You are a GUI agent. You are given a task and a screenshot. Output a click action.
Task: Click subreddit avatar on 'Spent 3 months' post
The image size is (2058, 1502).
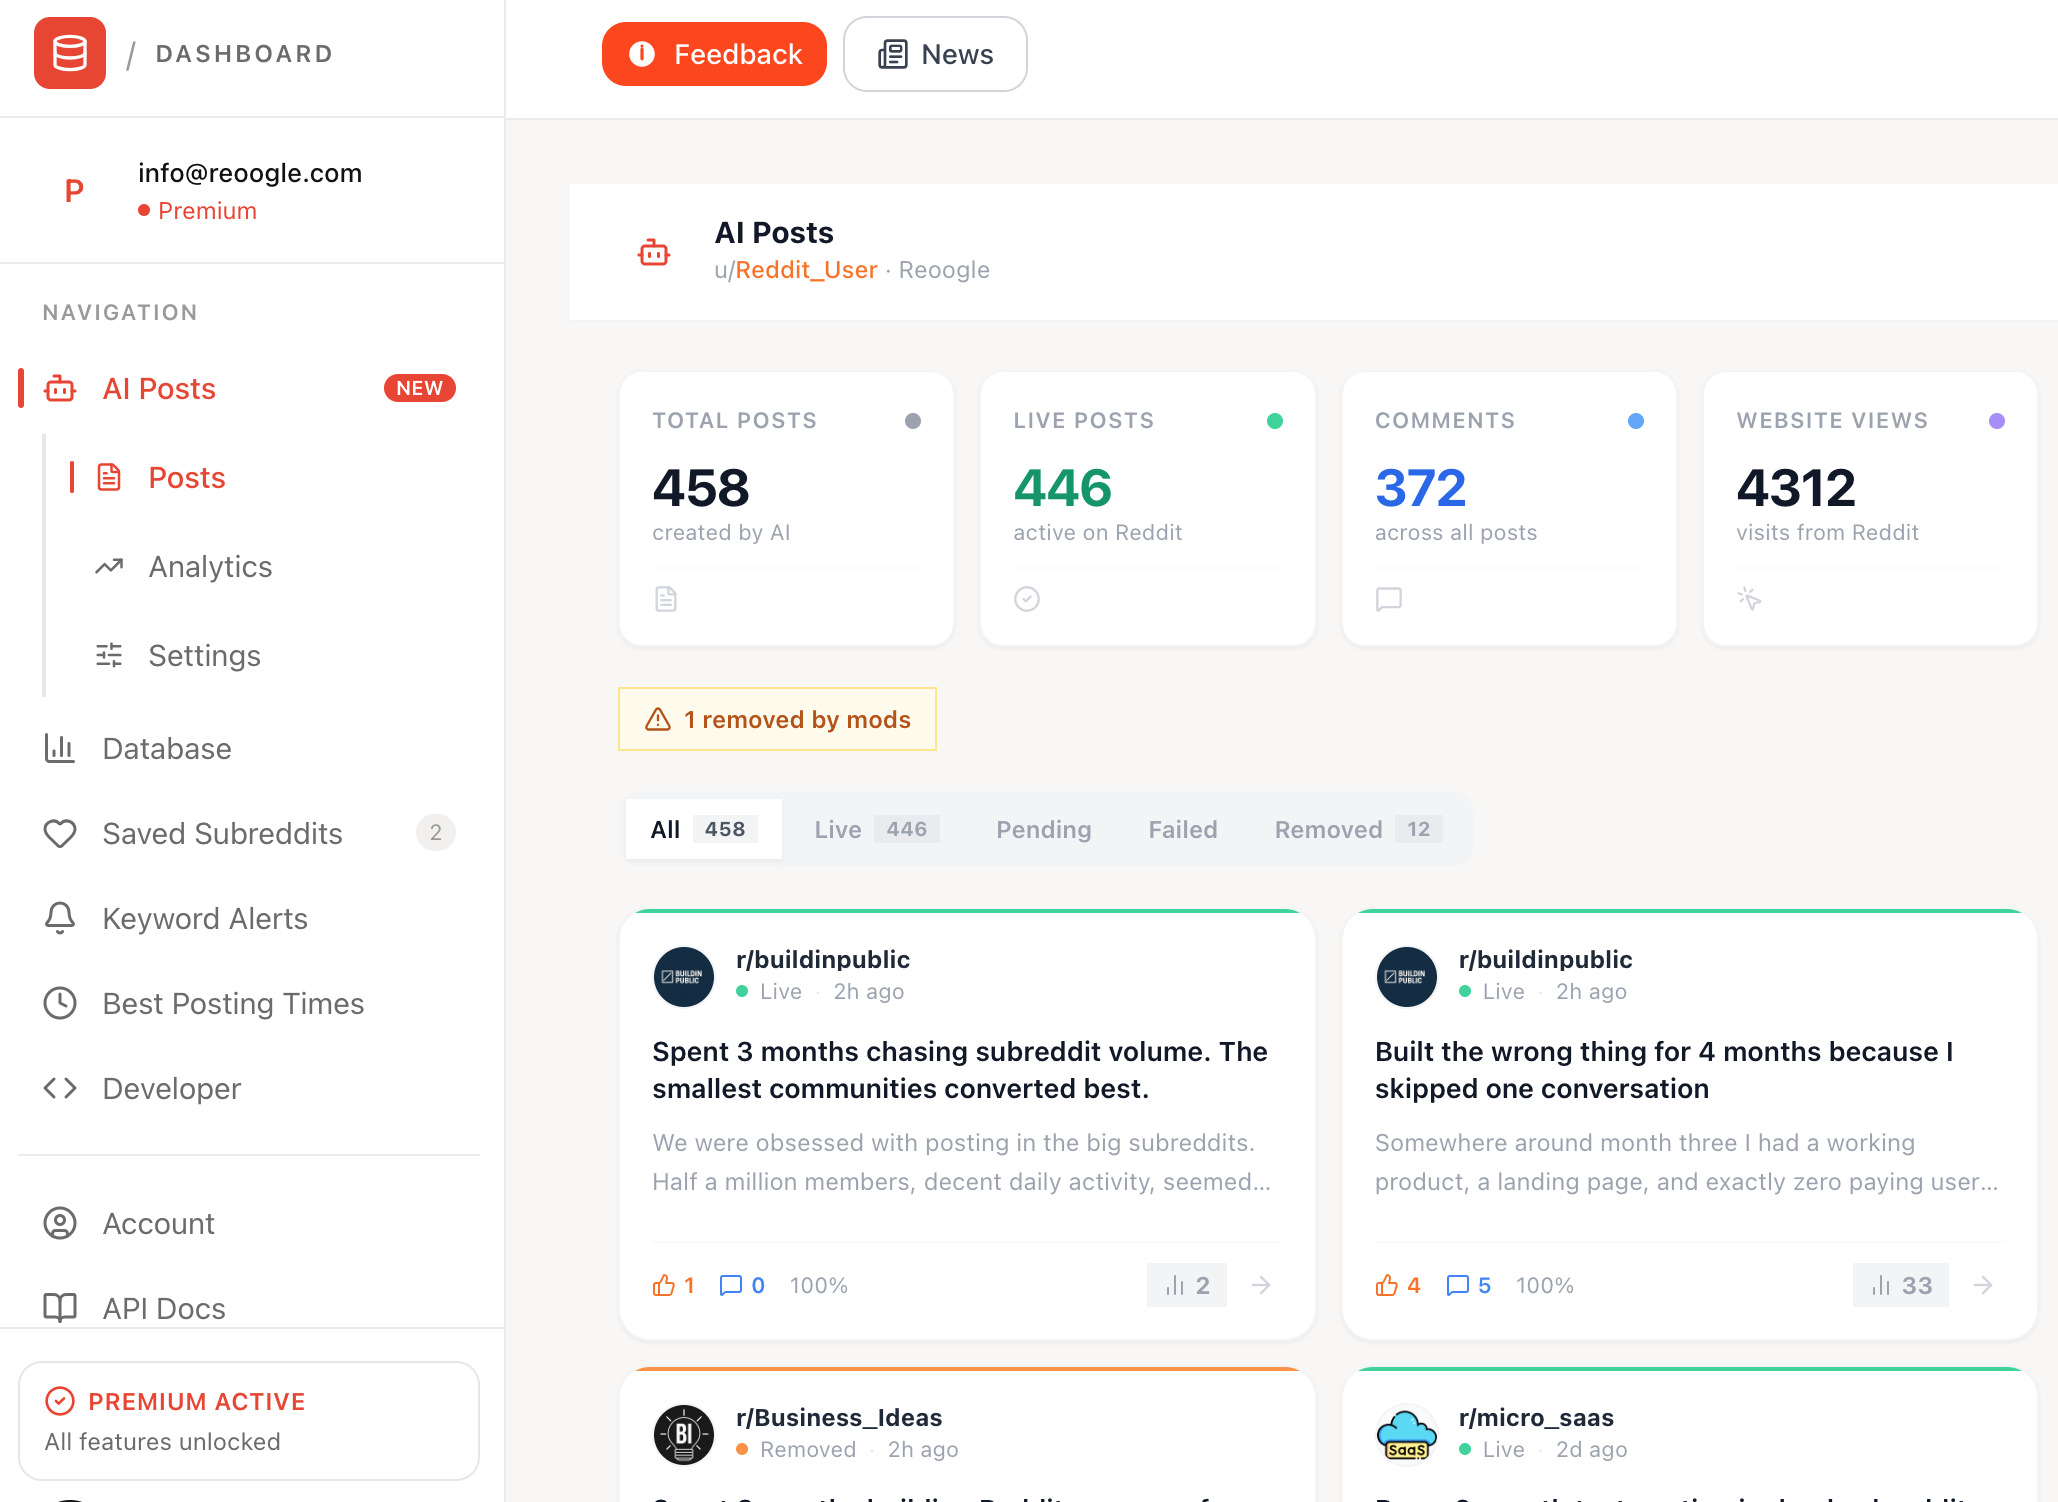click(684, 977)
